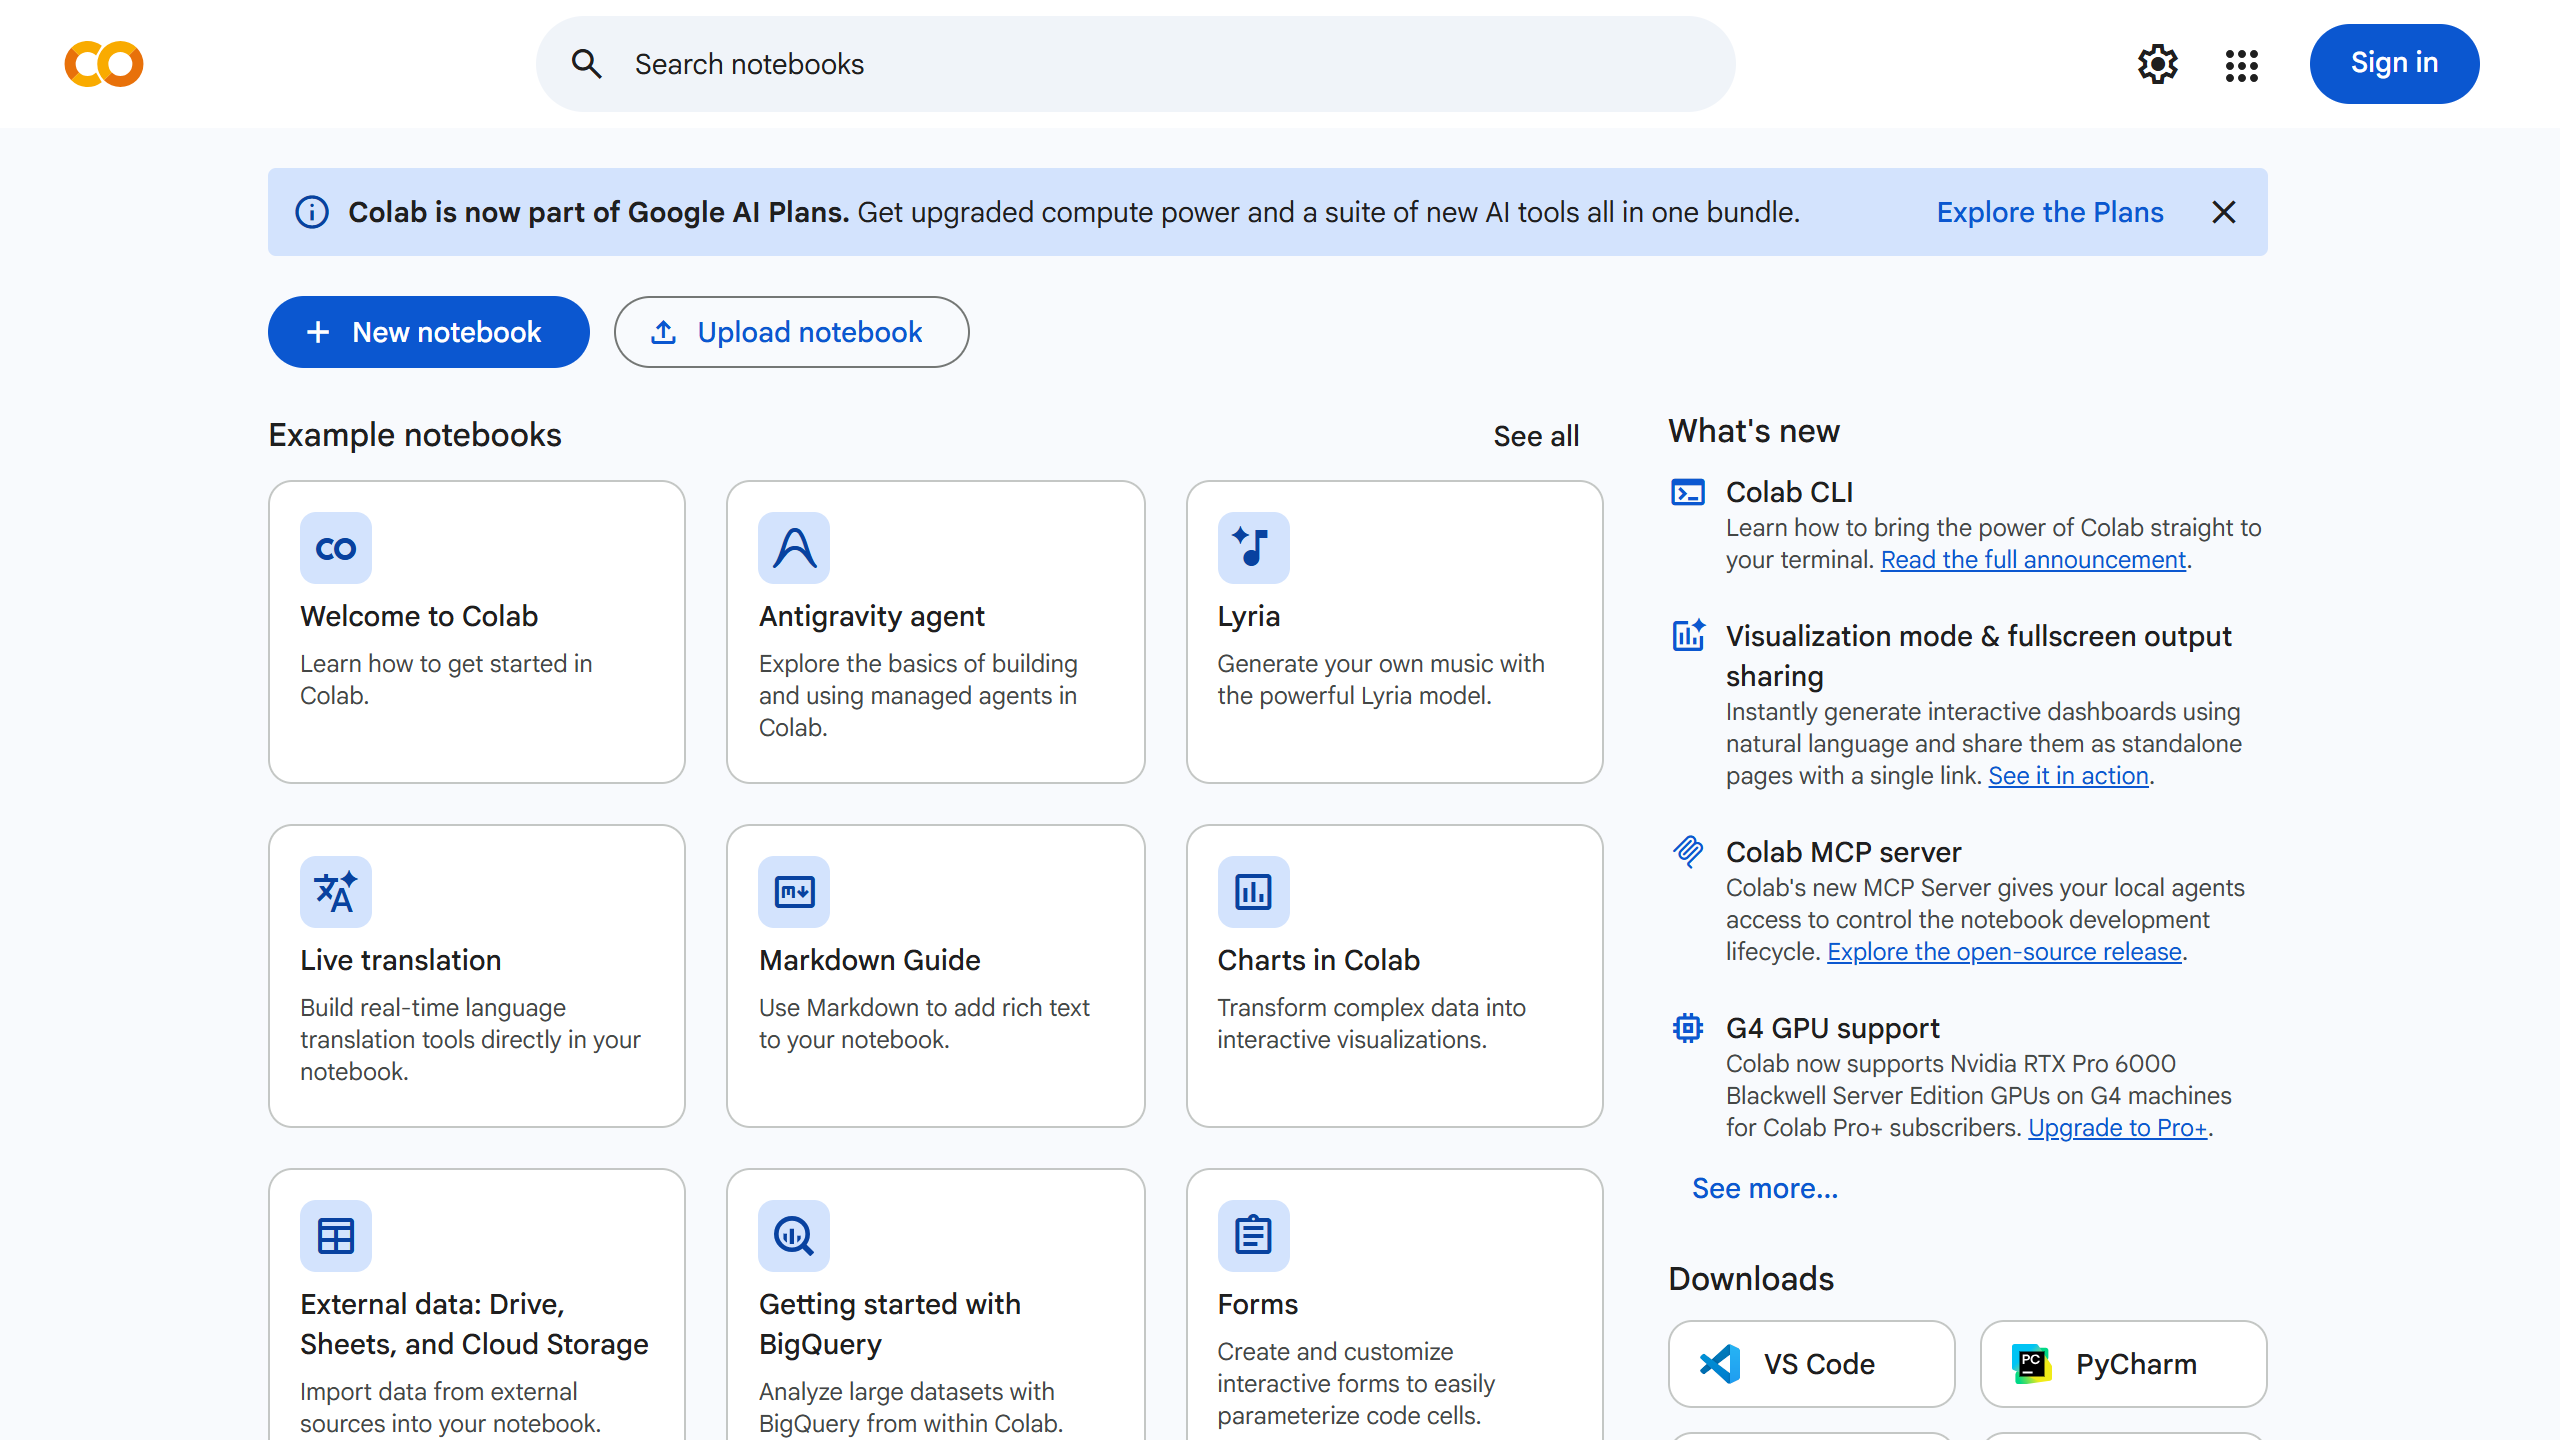Open Google apps grid icon

pyautogui.click(x=2242, y=65)
